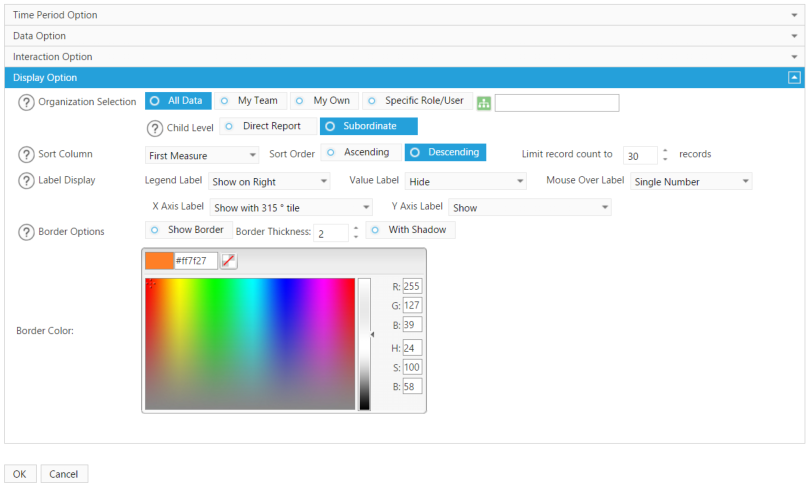Collapse Display Option with the up-arrow icon
Viewport: 810px width, 490px height.
click(x=794, y=77)
